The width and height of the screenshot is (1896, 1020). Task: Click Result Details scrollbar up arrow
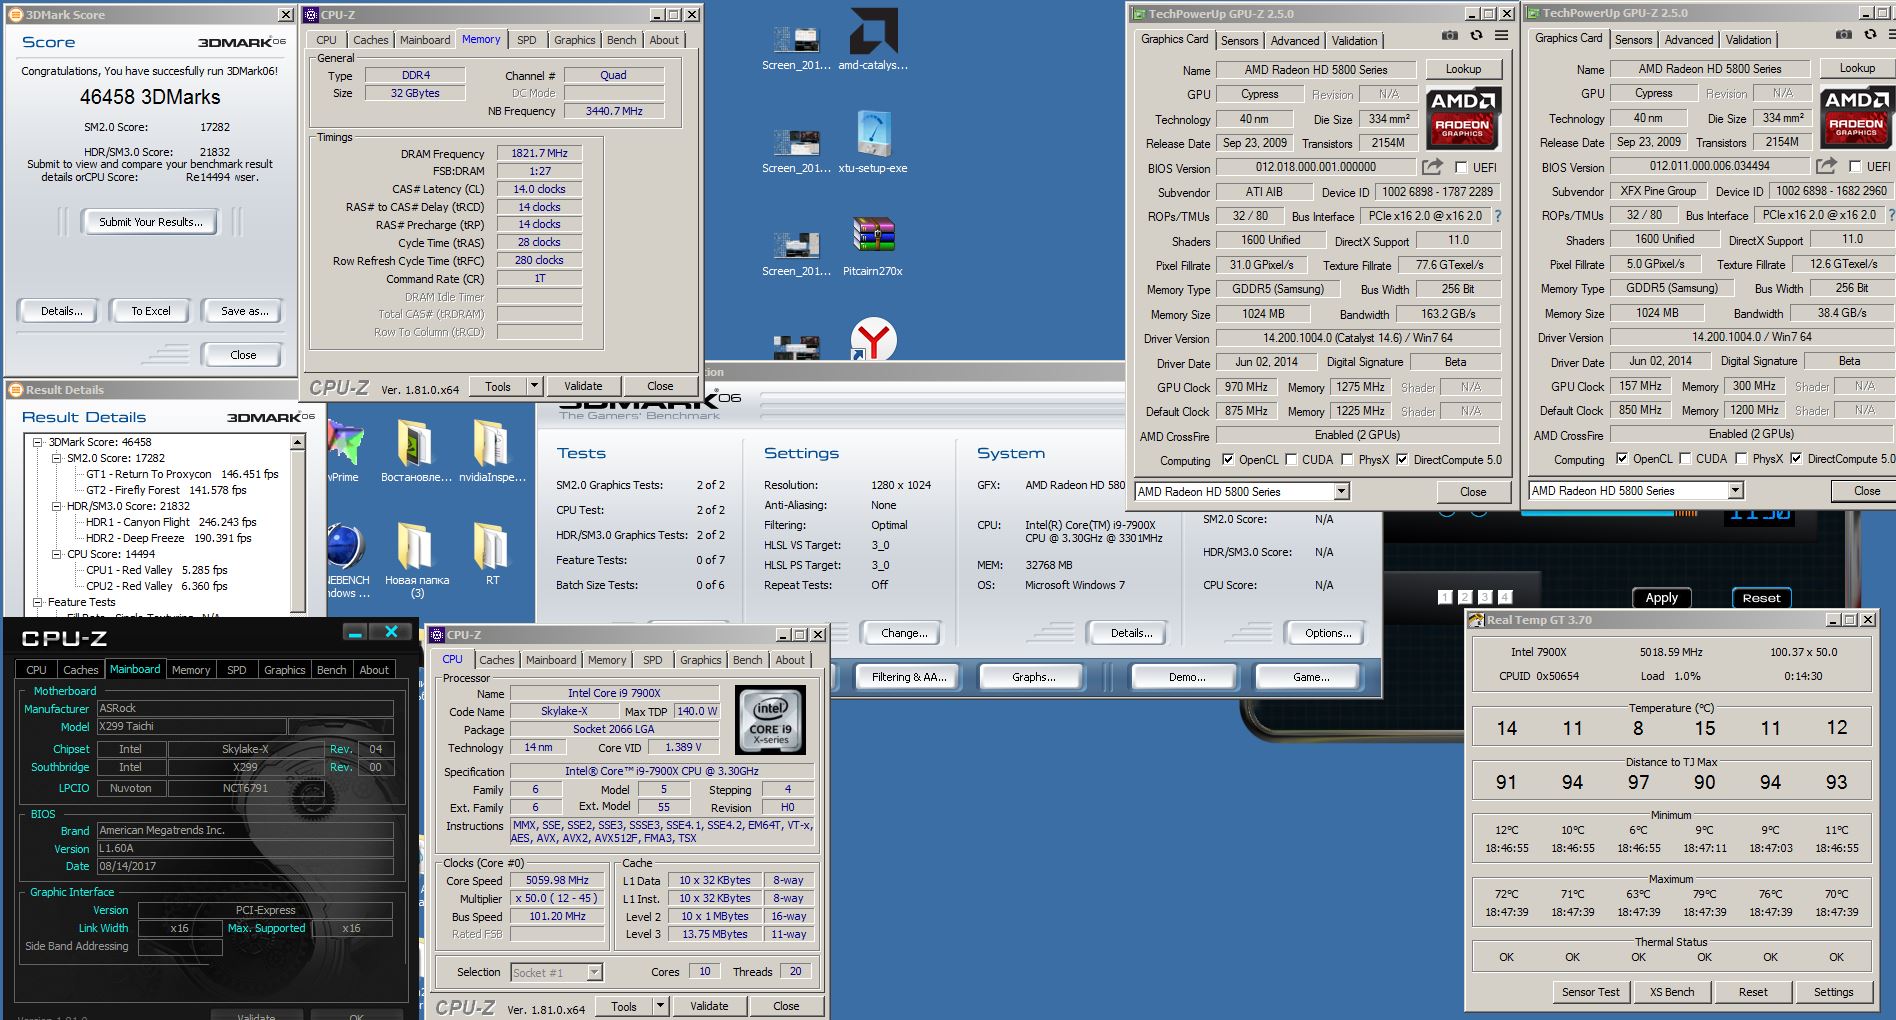(x=297, y=442)
